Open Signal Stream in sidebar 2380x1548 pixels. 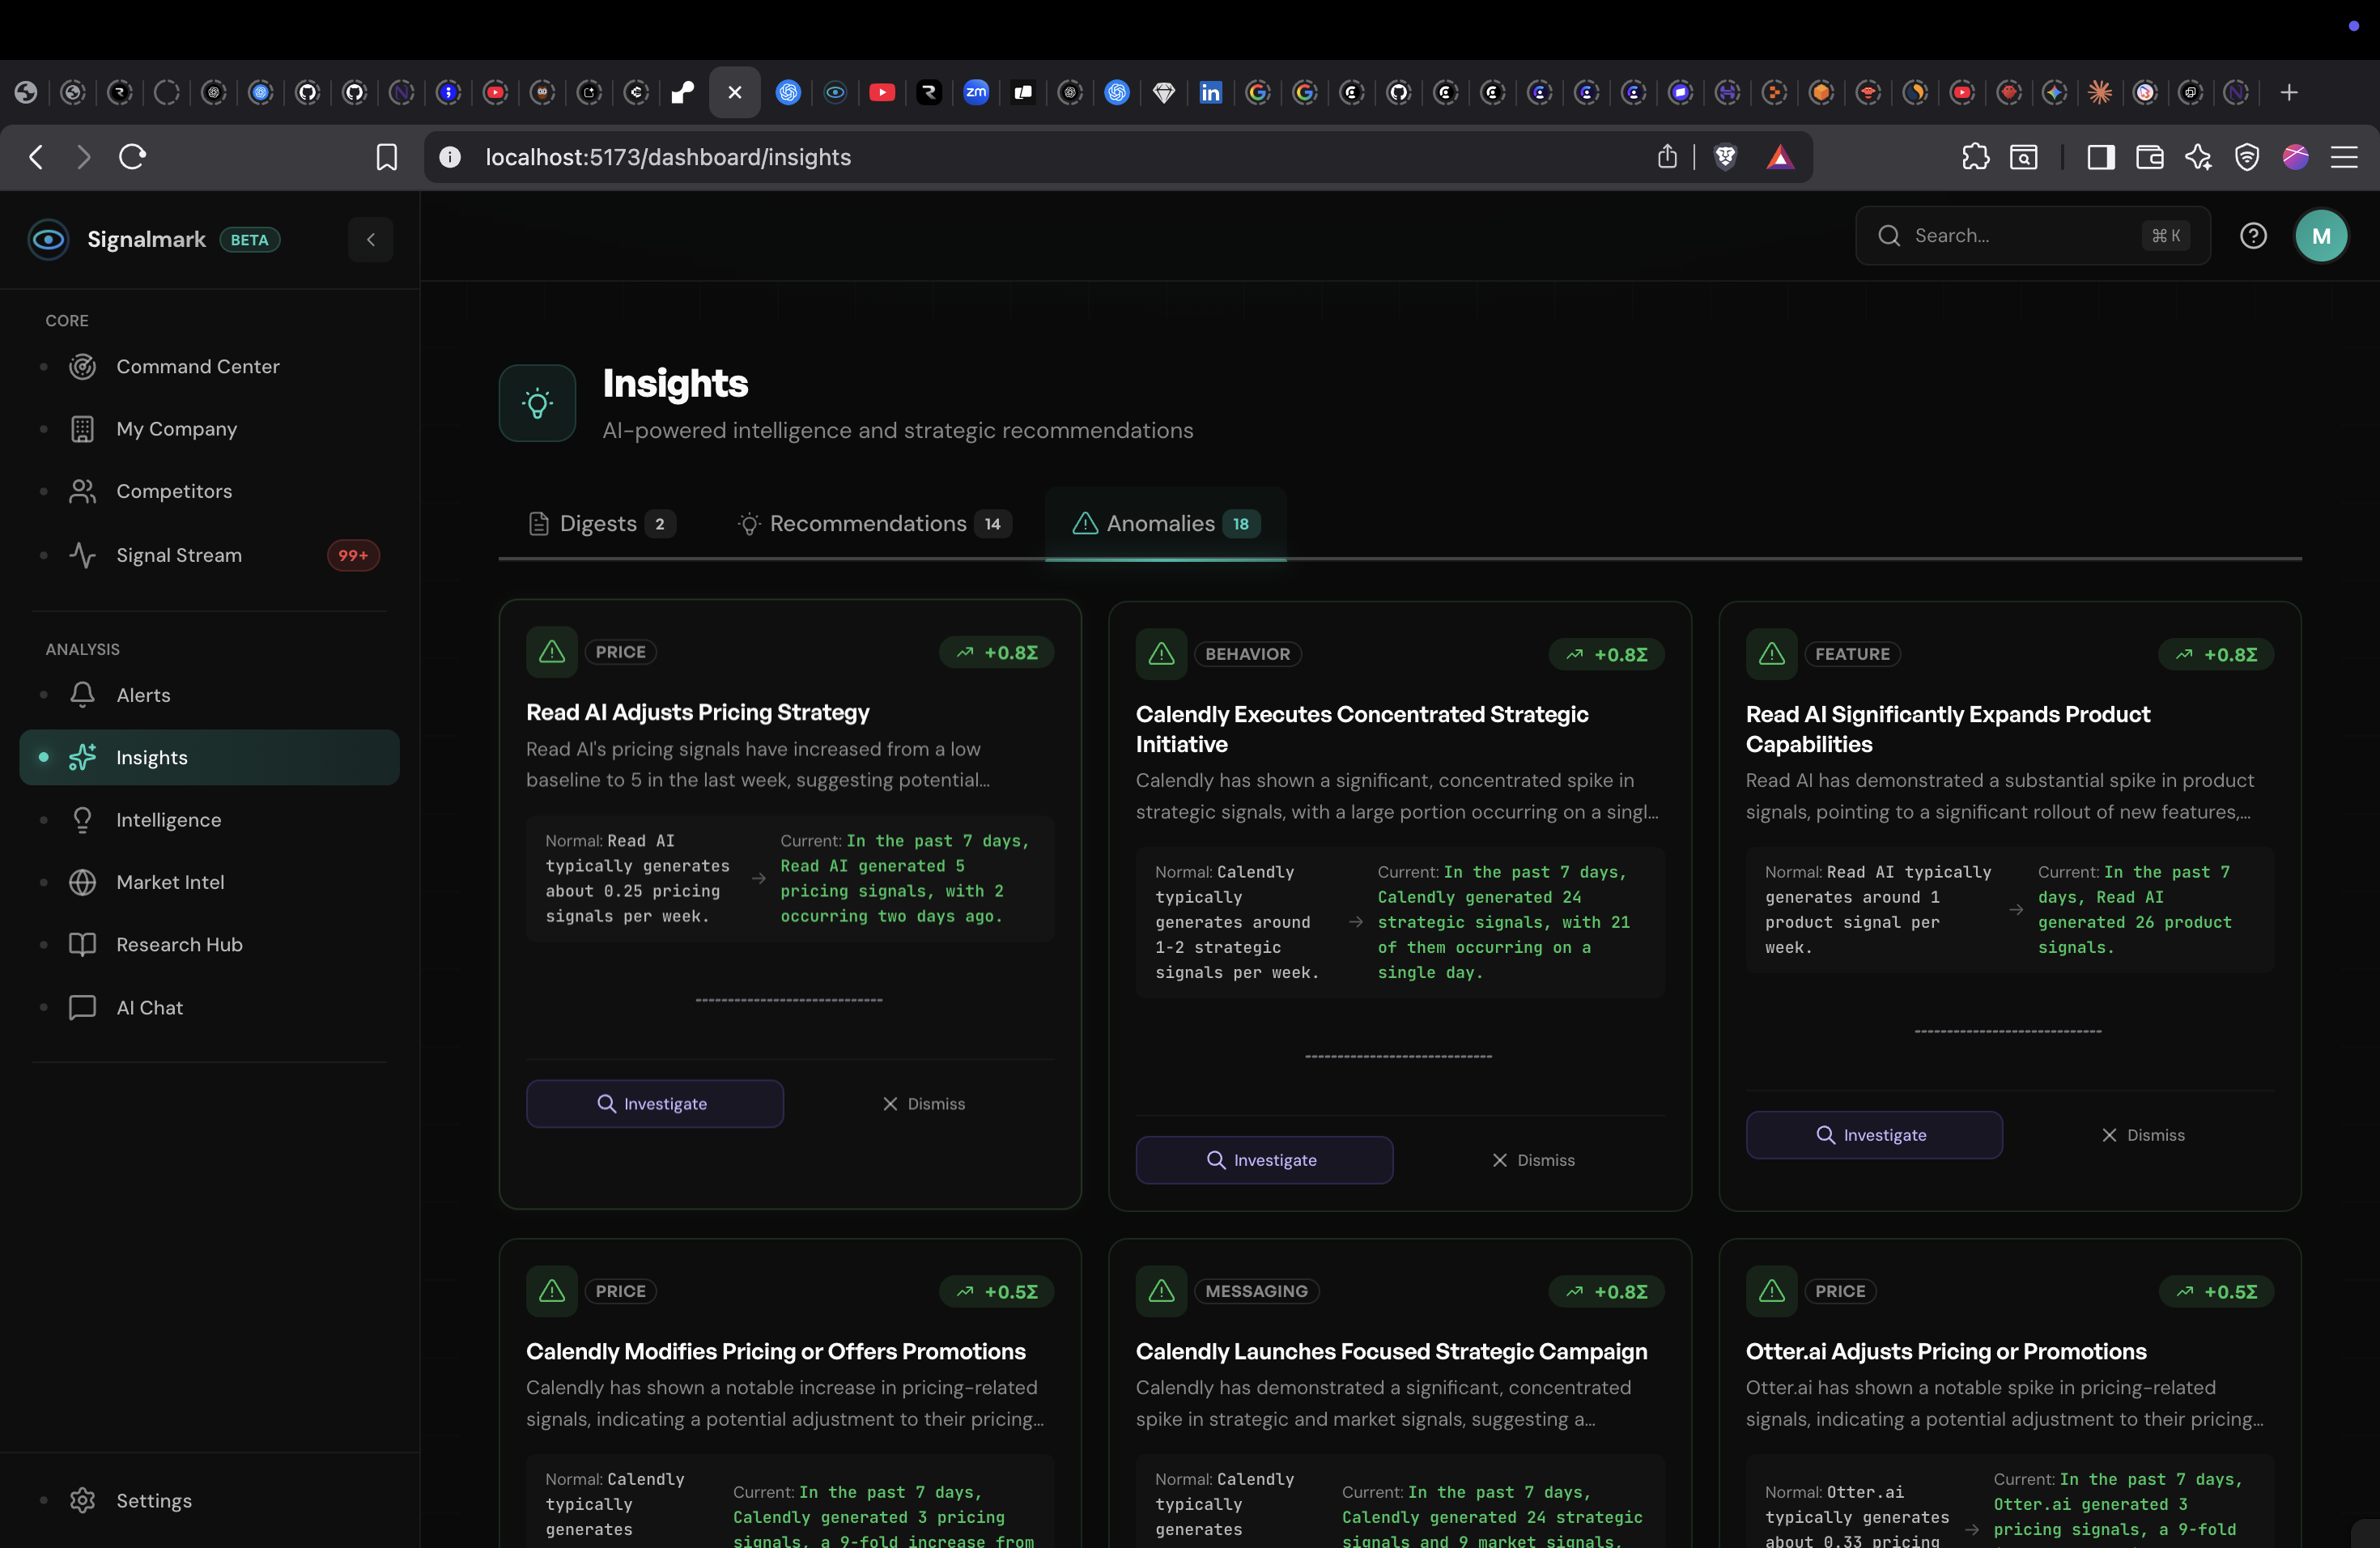coord(178,555)
